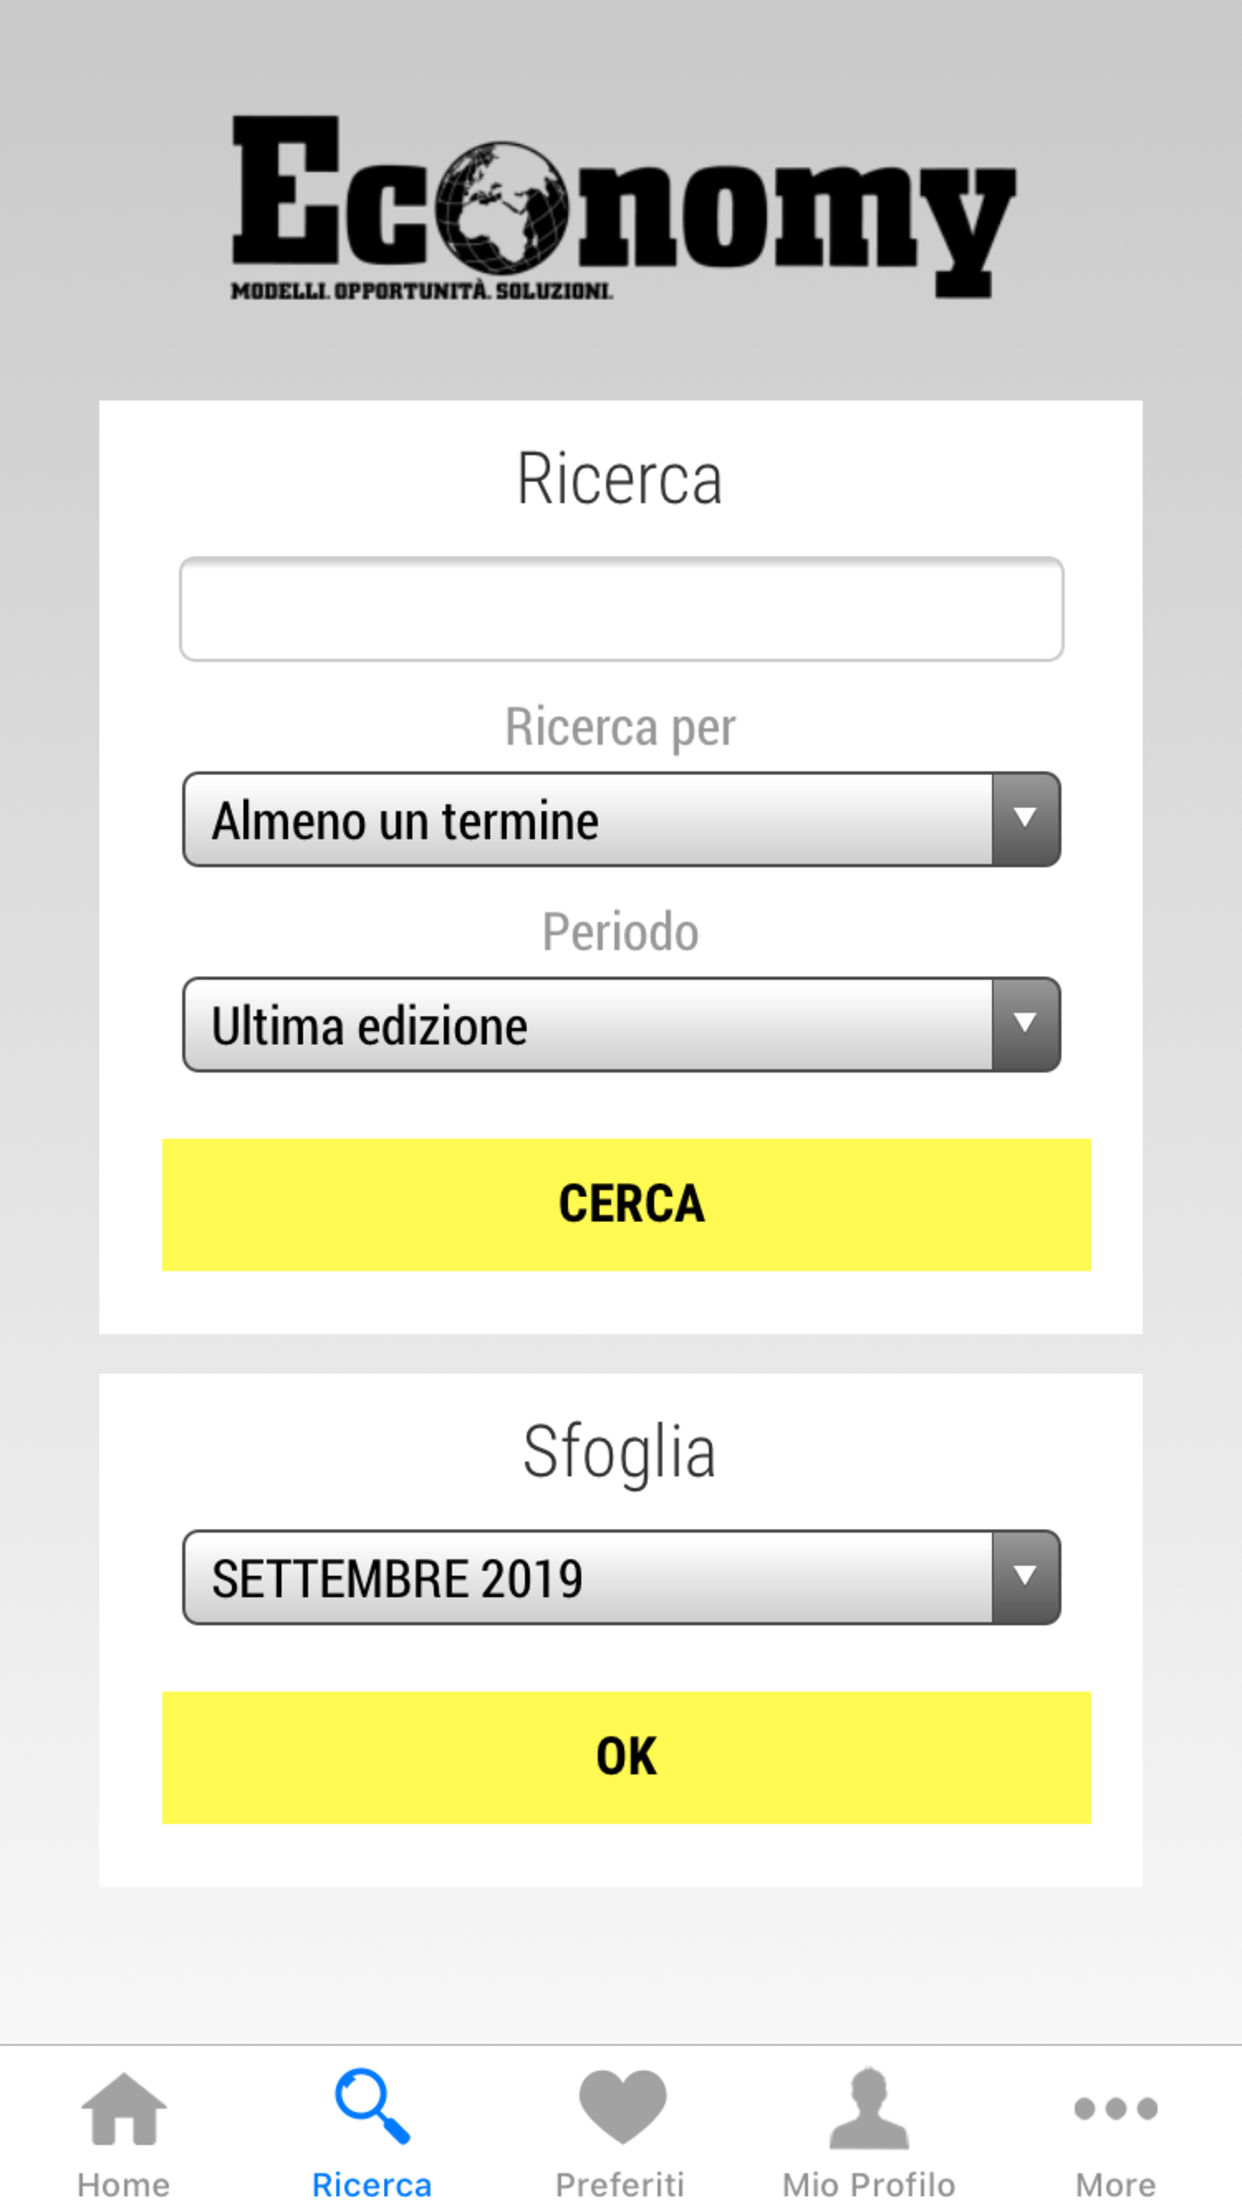The width and height of the screenshot is (1242, 2208).
Task: Tap the More three-dots icon
Action: tap(1115, 2108)
